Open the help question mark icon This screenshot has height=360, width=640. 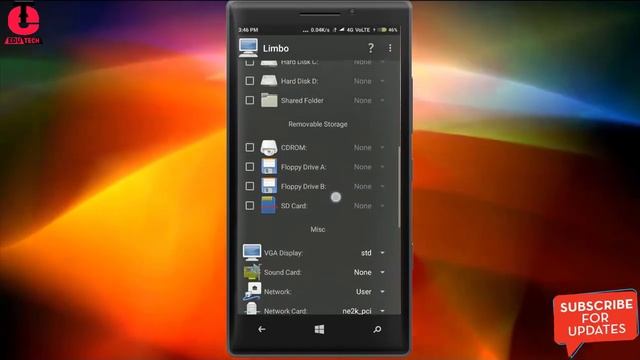click(370, 48)
